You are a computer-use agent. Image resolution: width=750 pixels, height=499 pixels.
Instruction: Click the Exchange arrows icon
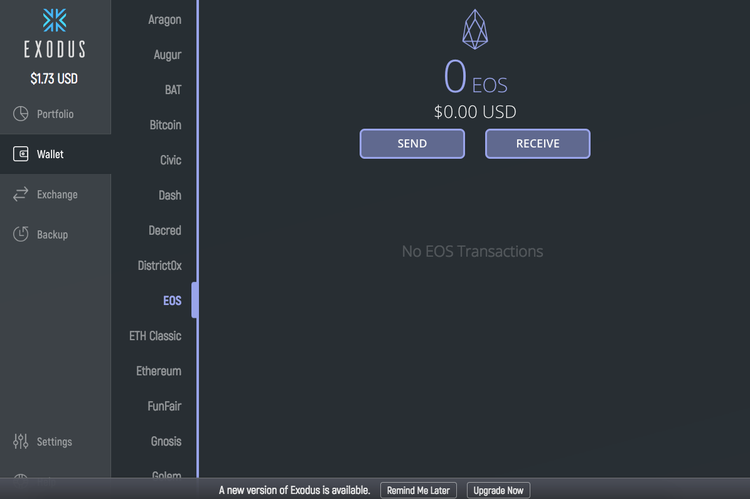click(20, 194)
